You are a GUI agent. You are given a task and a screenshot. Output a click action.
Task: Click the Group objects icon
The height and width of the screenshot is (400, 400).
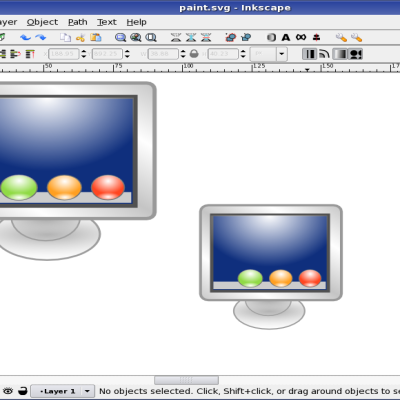[231, 37]
